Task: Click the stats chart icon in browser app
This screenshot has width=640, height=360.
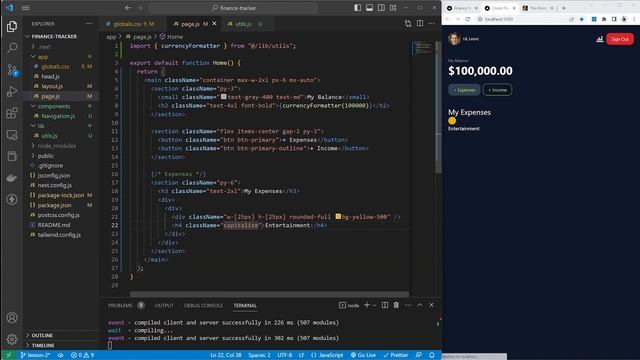Action: click(600, 39)
